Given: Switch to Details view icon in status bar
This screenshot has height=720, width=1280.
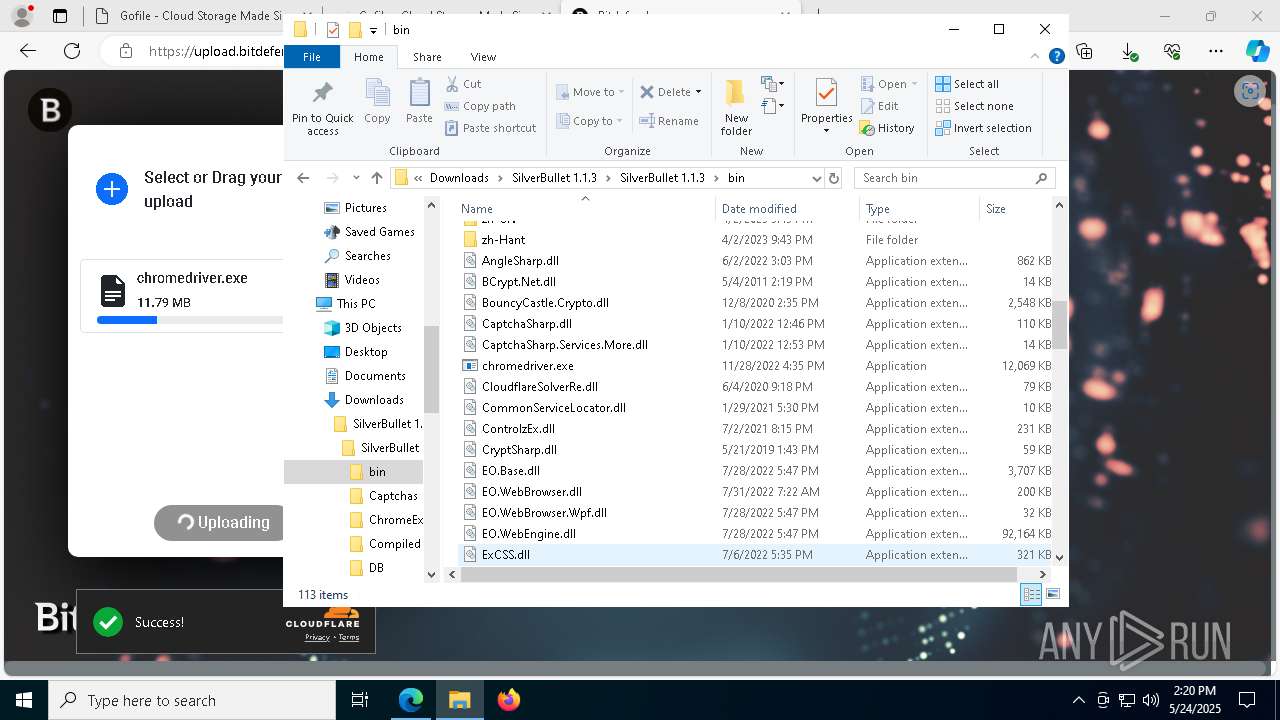Looking at the screenshot, I should (x=1031, y=594).
